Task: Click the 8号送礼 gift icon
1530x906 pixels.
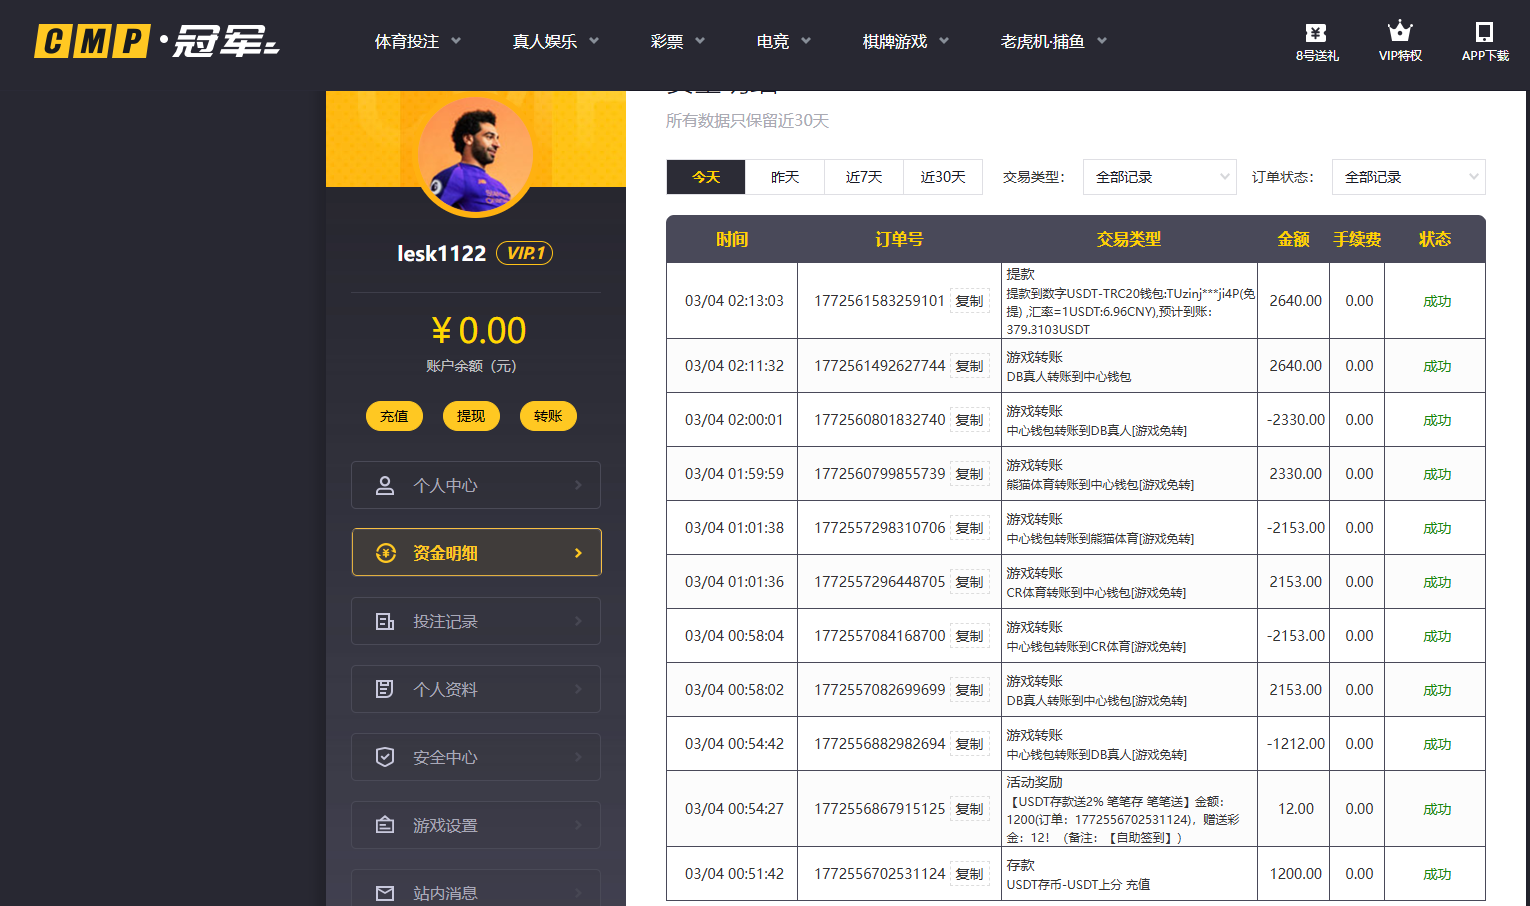Action: (x=1315, y=31)
